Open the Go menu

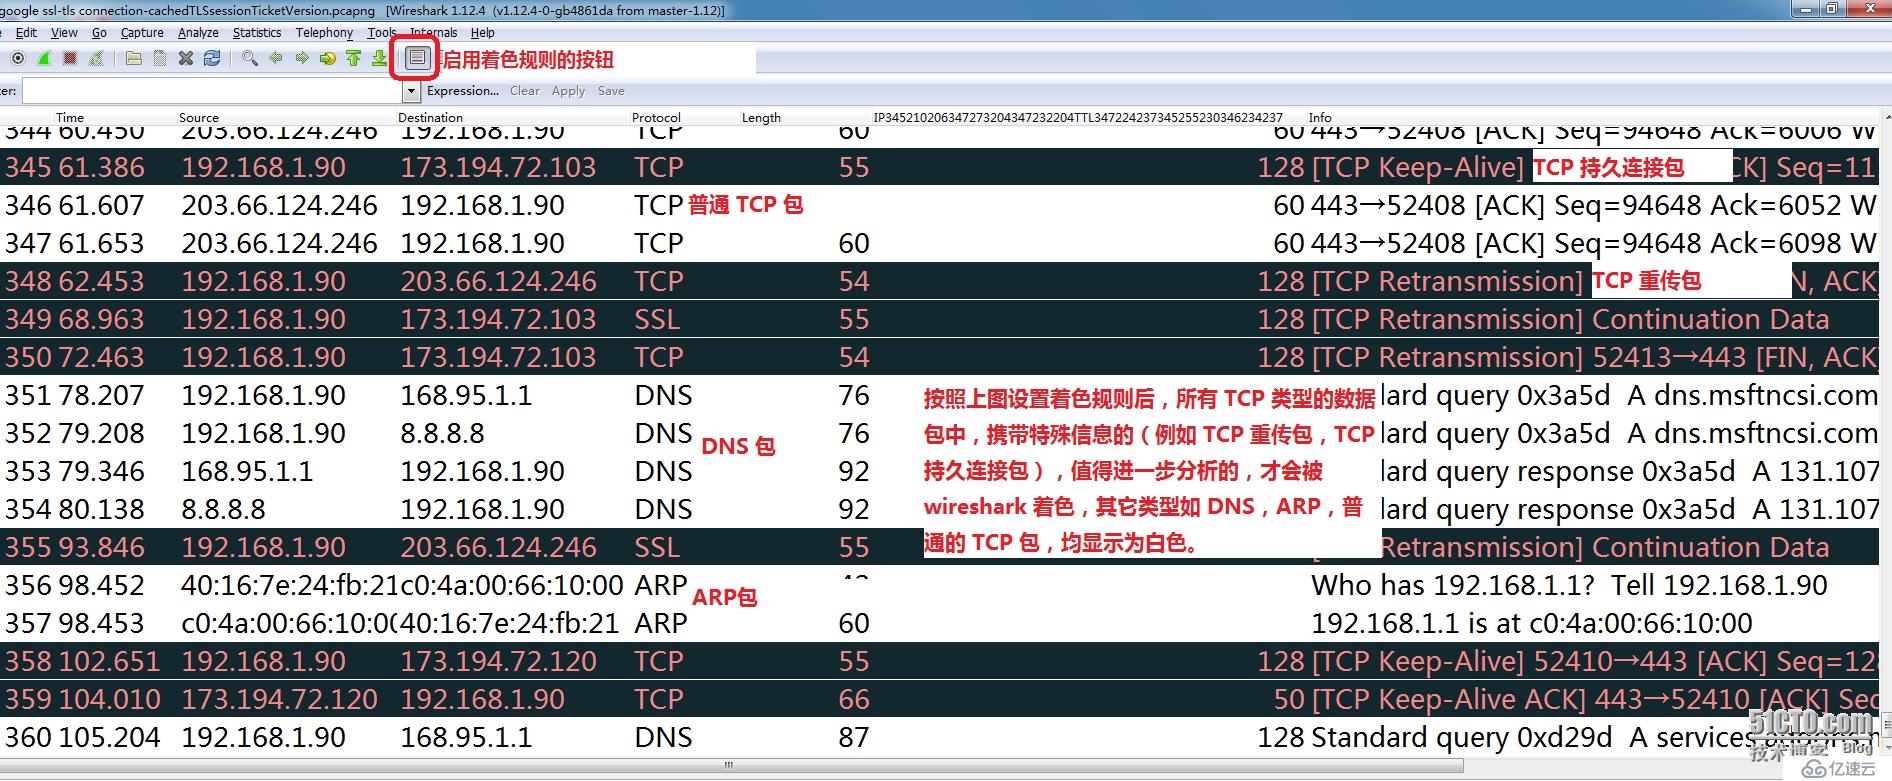[x=99, y=33]
